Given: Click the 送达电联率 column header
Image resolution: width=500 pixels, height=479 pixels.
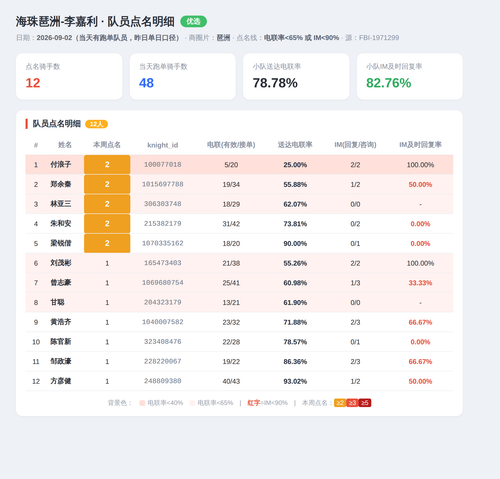Looking at the screenshot, I should 295,145.
